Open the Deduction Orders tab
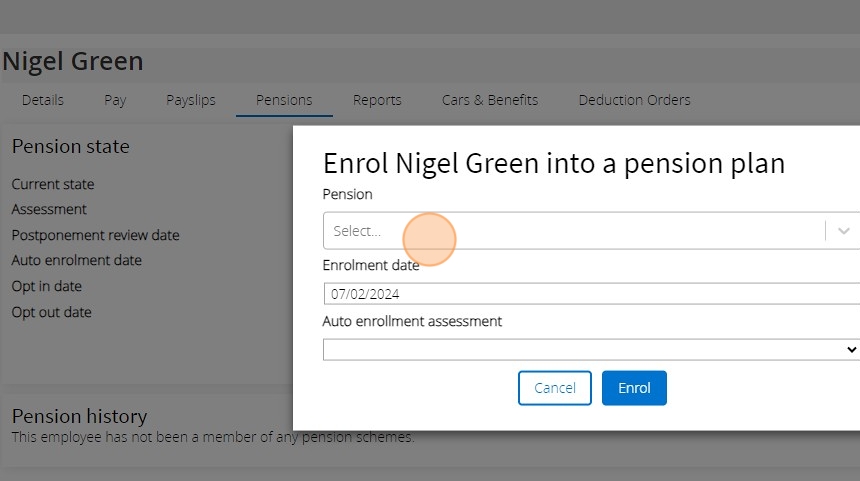This screenshot has width=860, height=481. click(x=634, y=100)
